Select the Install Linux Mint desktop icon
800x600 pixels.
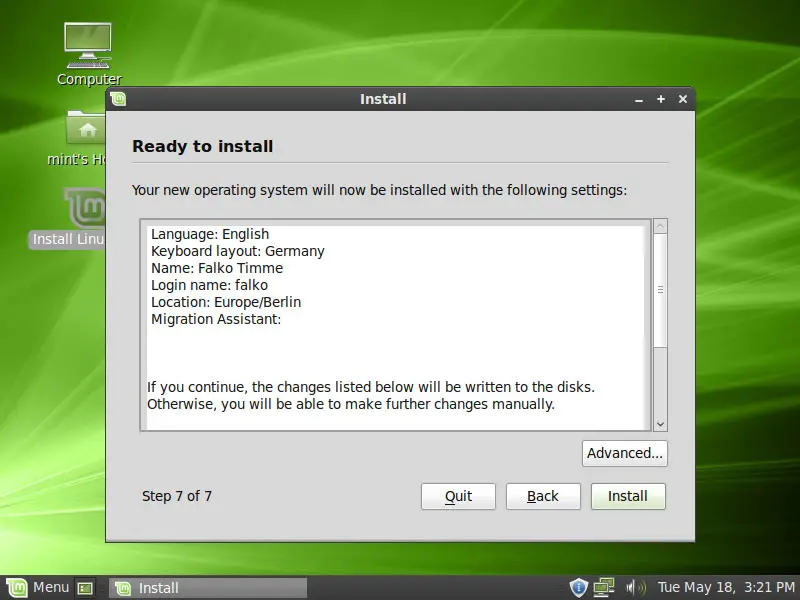click(x=85, y=208)
